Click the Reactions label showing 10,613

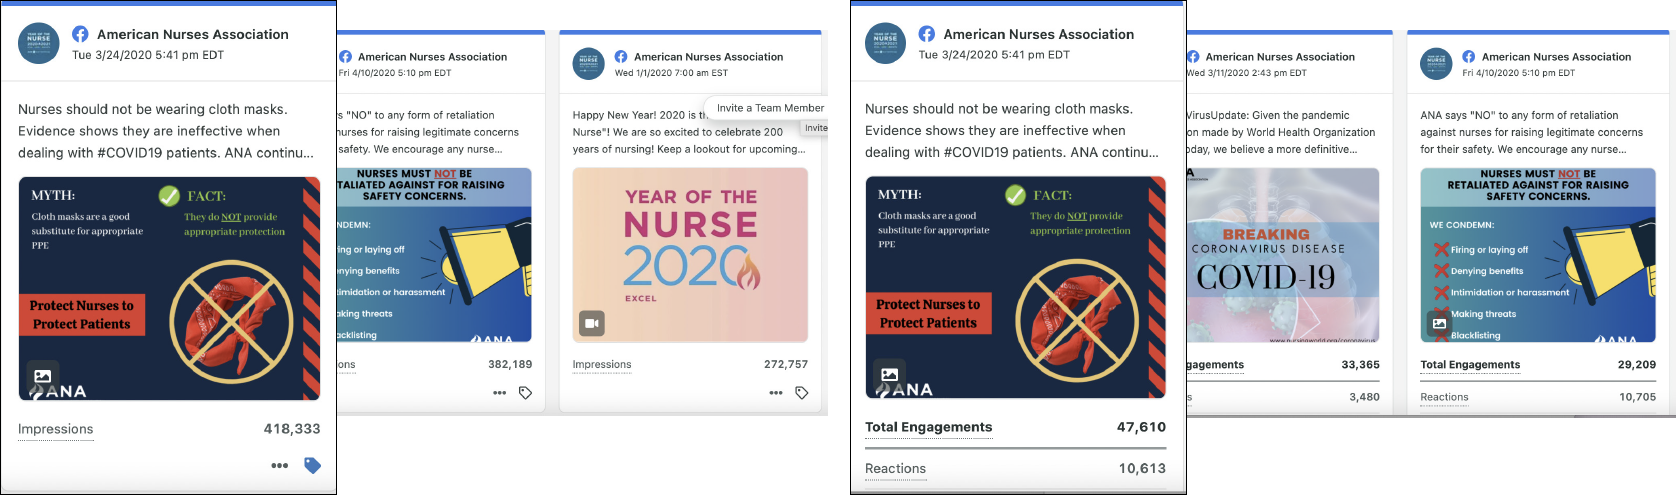point(895,468)
